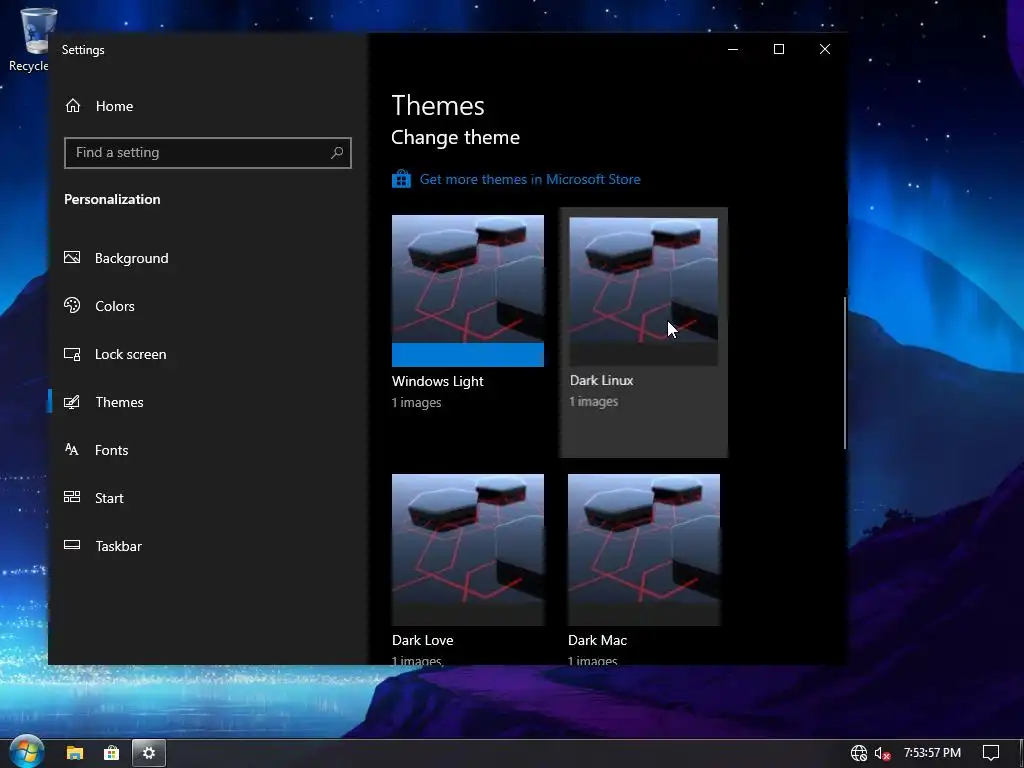Screen dimensions: 1024x768
Task: Click the Dark Love theme name
Action: pyautogui.click(x=423, y=640)
